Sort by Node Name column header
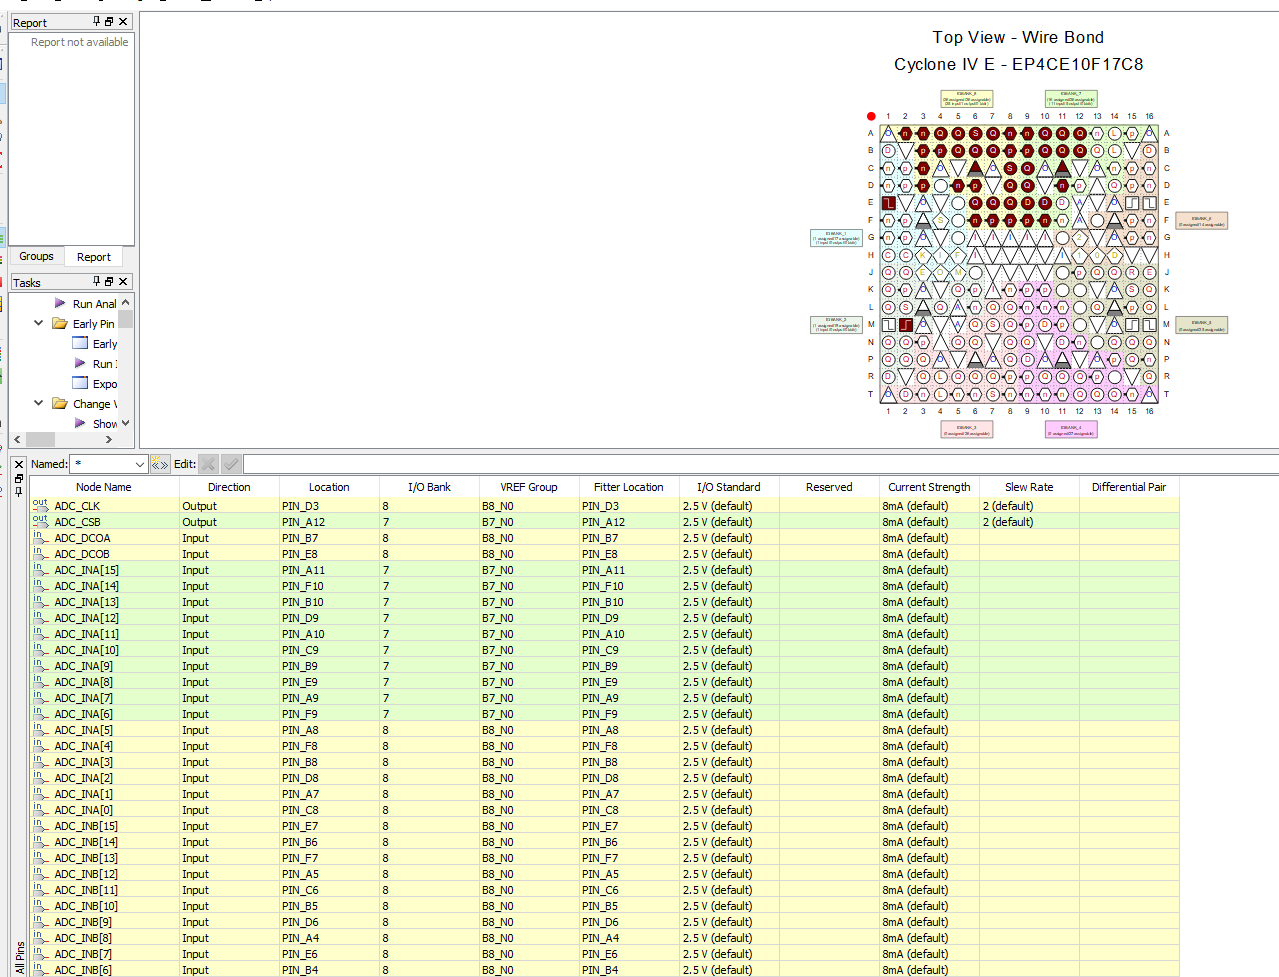The height and width of the screenshot is (977, 1279). coord(104,487)
